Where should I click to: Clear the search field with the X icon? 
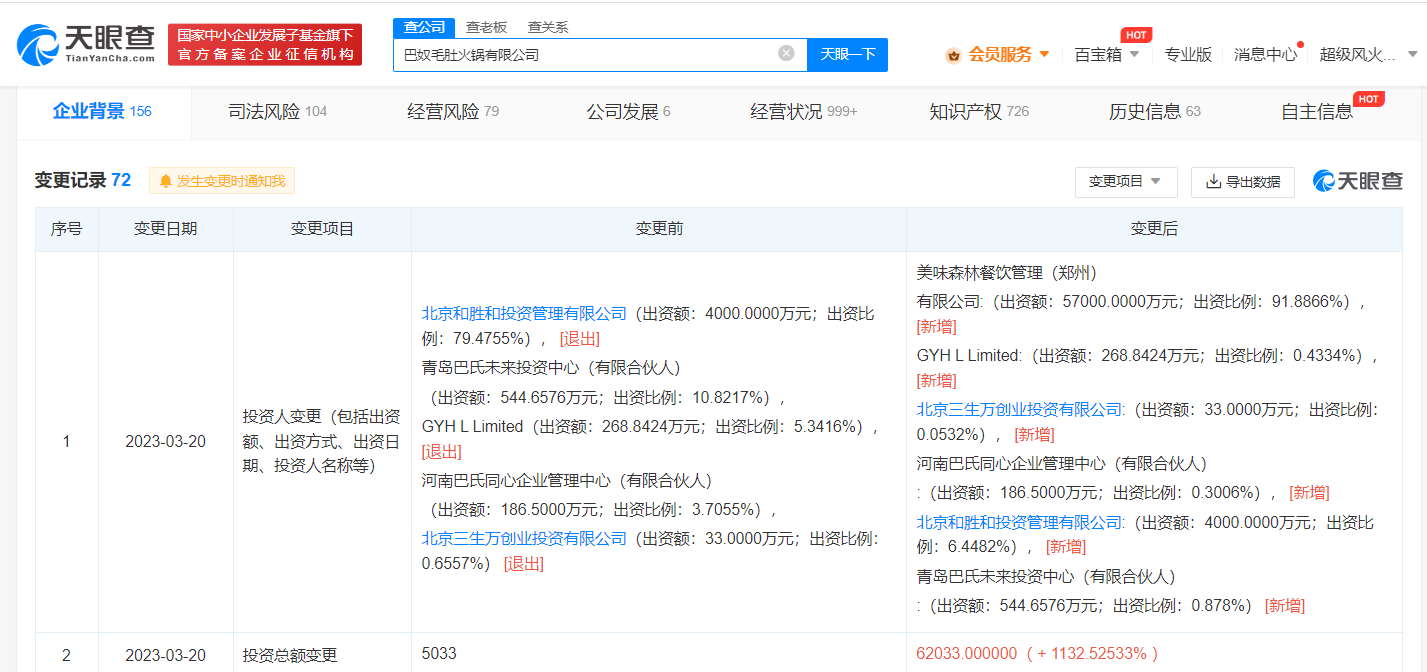[786, 54]
